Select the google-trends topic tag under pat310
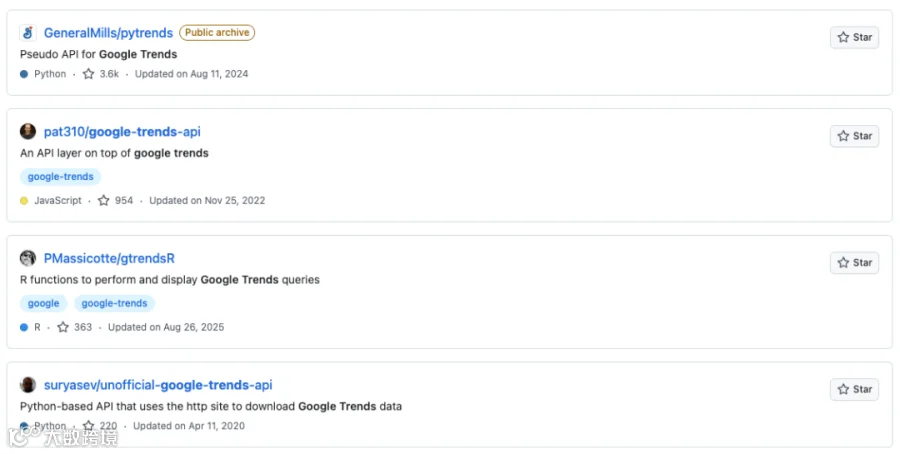The height and width of the screenshot is (454, 900). (60, 177)
